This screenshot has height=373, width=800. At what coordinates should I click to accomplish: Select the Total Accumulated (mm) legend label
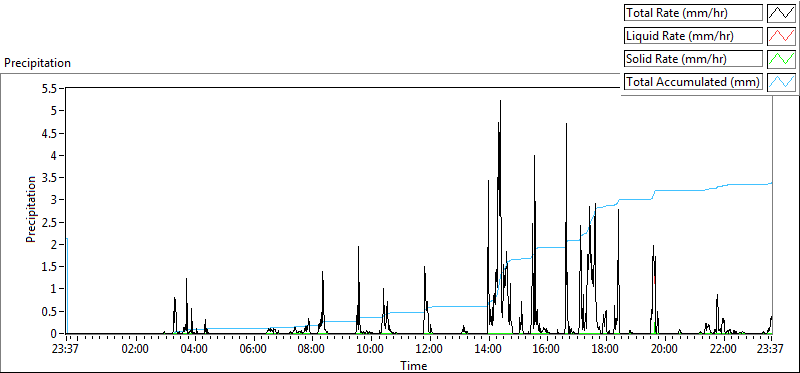tap(693, 82)
